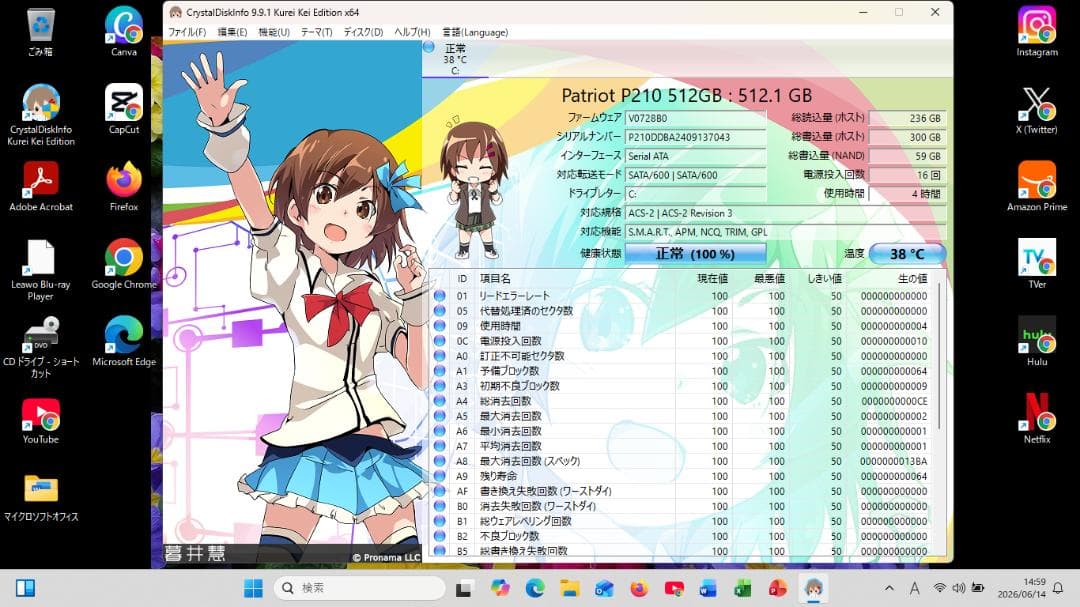Expand the system tray hidden icons chevron
This screenshot has height=607, width=1080.
[x=889, y=588]
